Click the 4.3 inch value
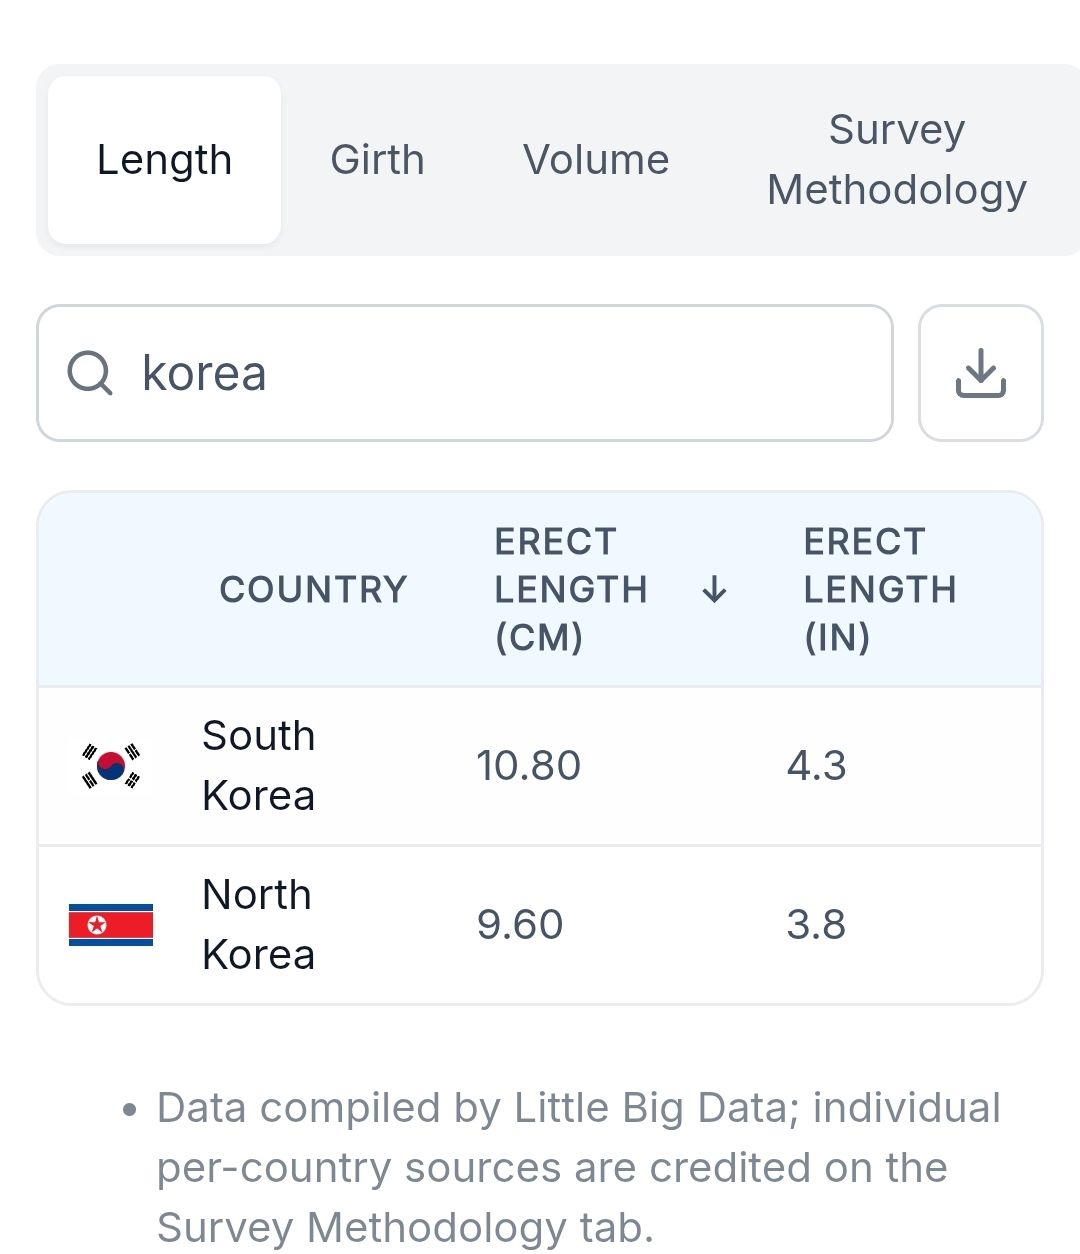1080x1254 pixels. (x=816, y=766)
